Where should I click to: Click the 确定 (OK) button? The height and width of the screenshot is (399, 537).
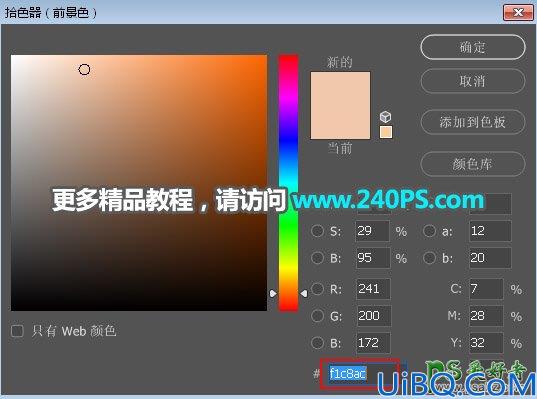click(x=473, y=47)
